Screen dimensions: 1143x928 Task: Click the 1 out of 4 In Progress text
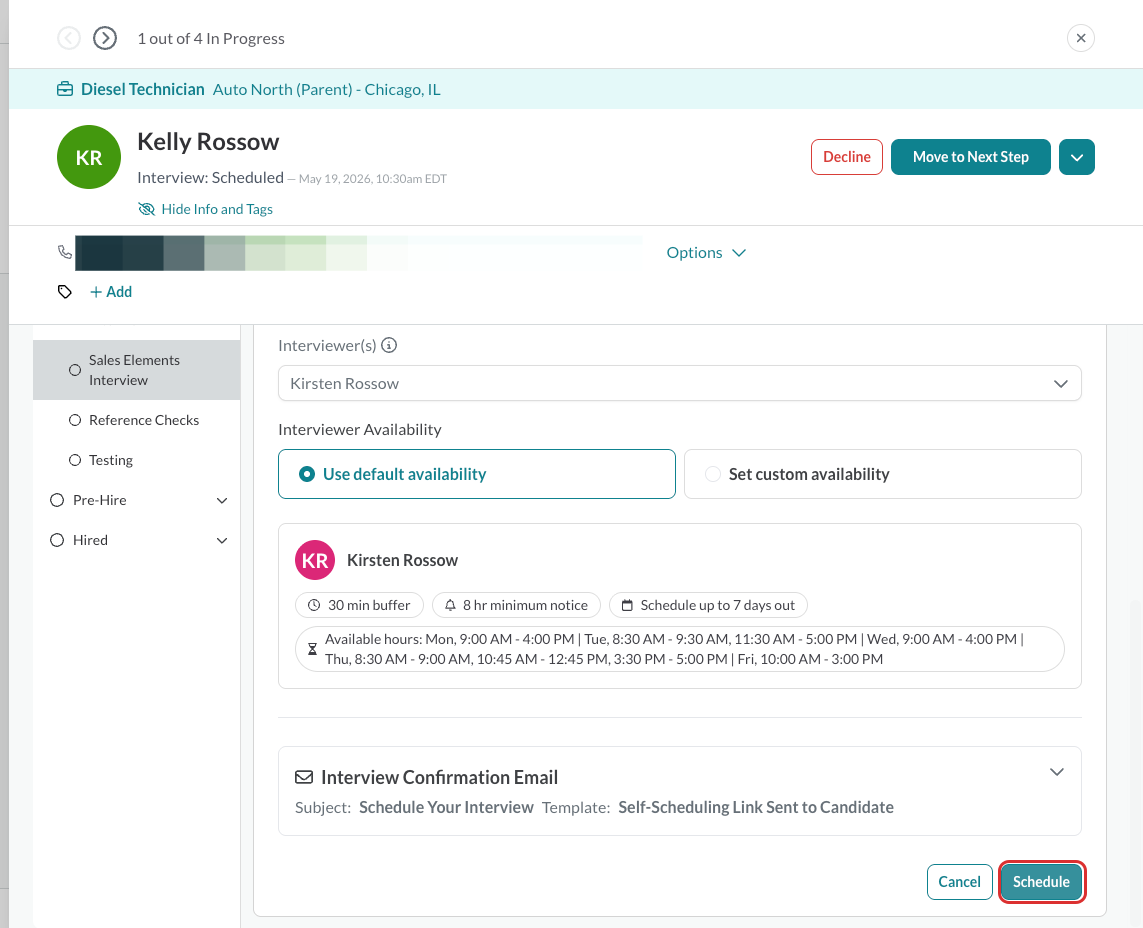click(211, 39)
